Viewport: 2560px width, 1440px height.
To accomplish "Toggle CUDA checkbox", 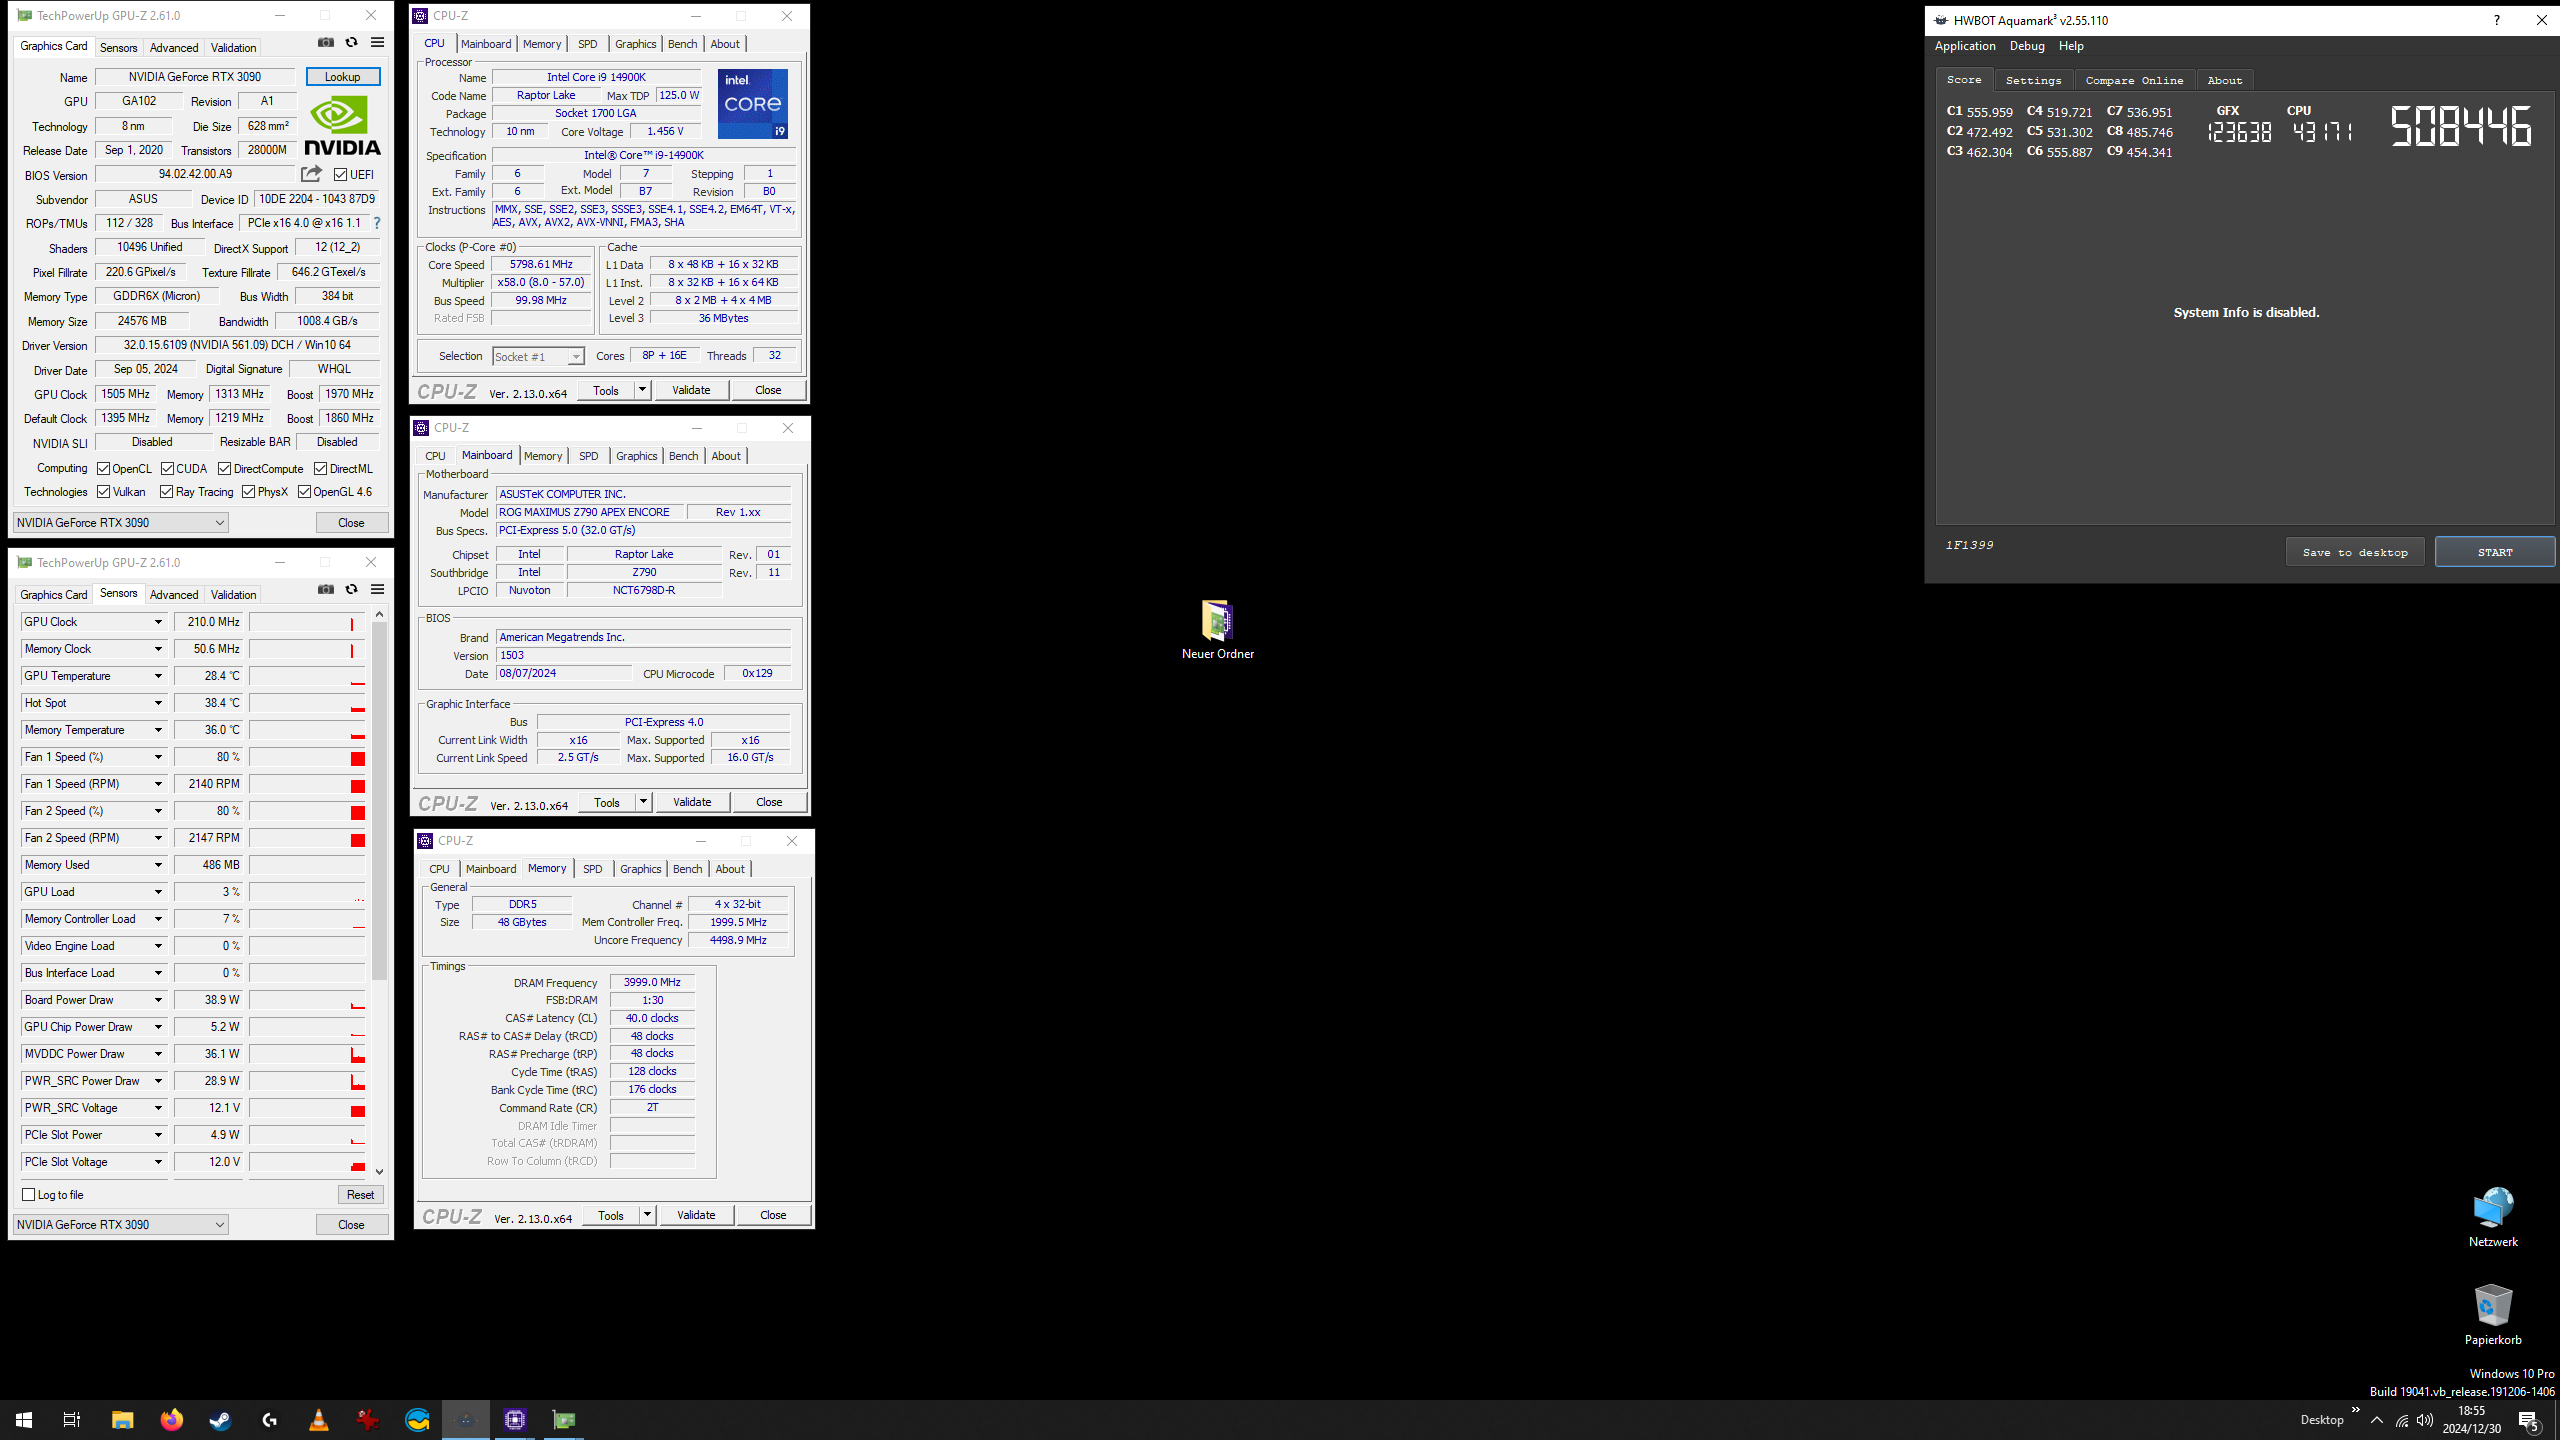I will 167,468.
